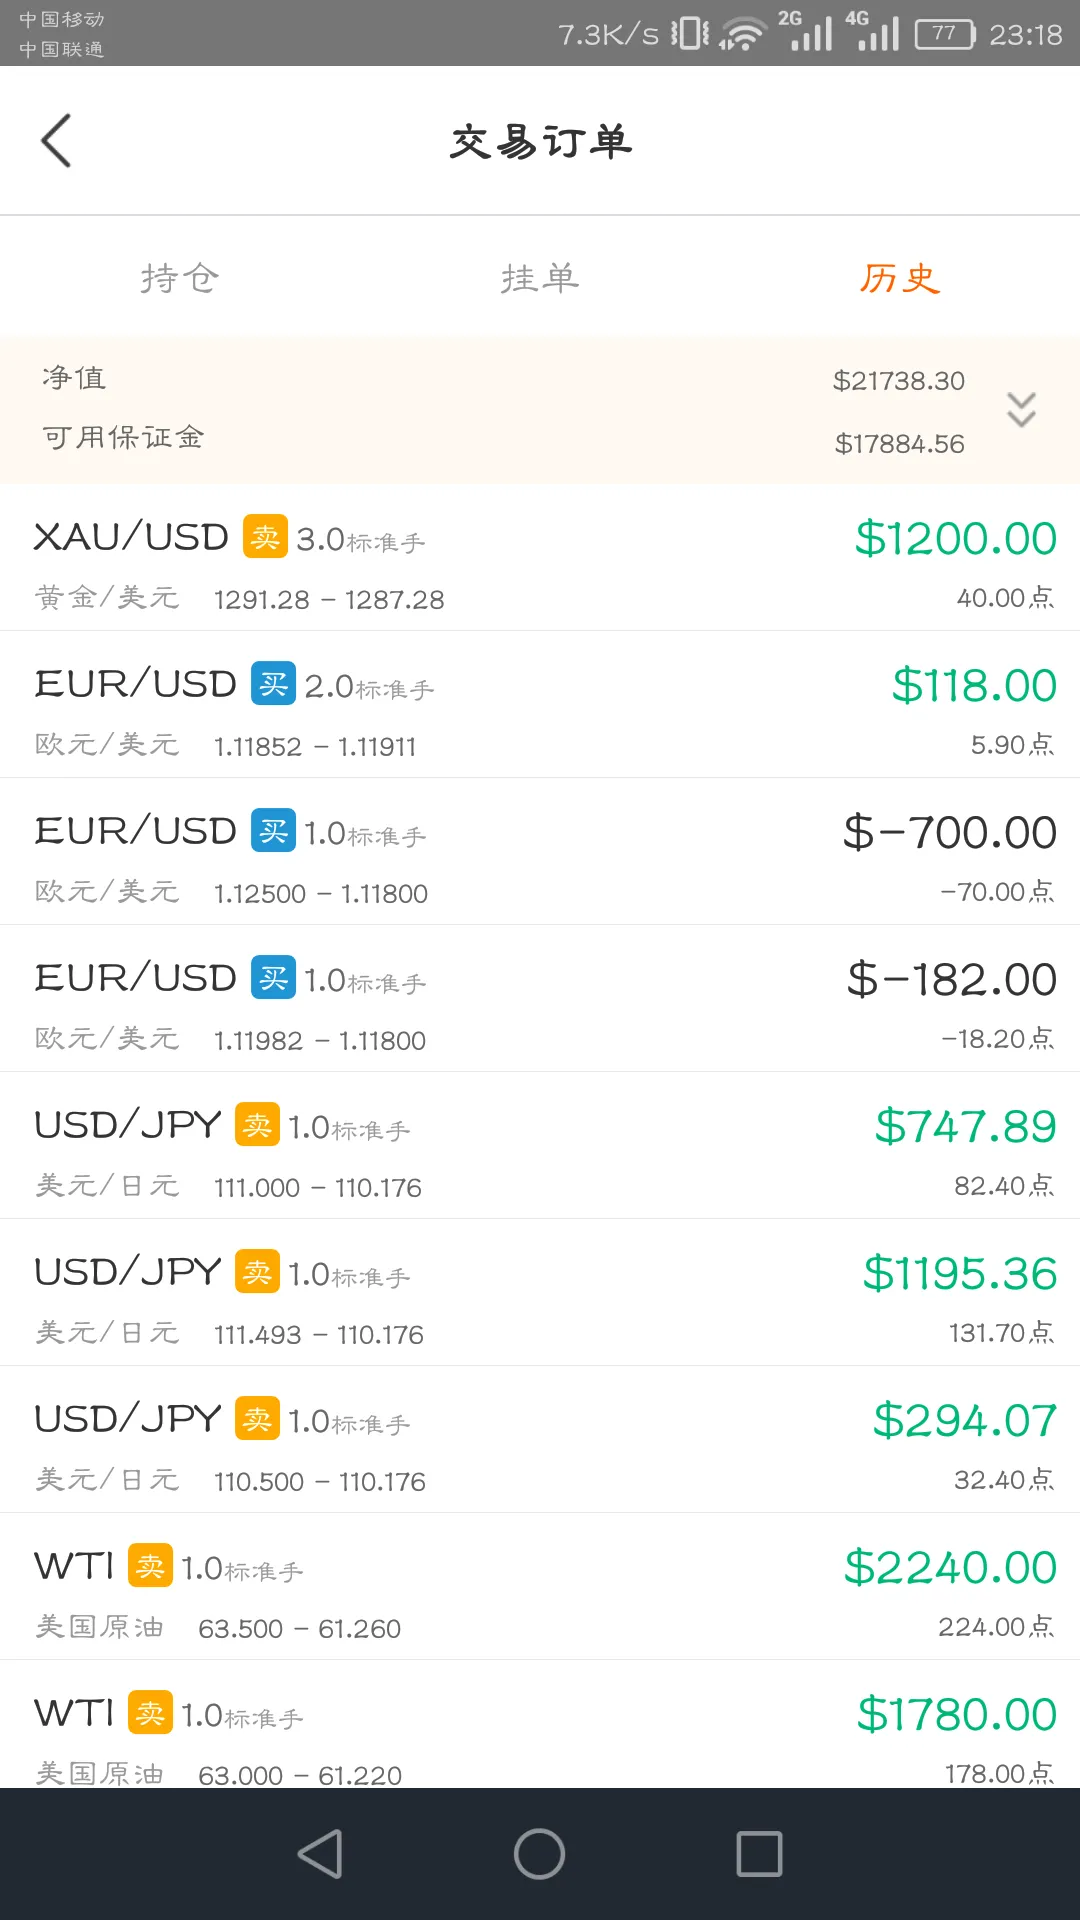Tap the 卖 badge on XAU/USD order
Screen dimensions: 1080x1920
click(x=265, y=537)
